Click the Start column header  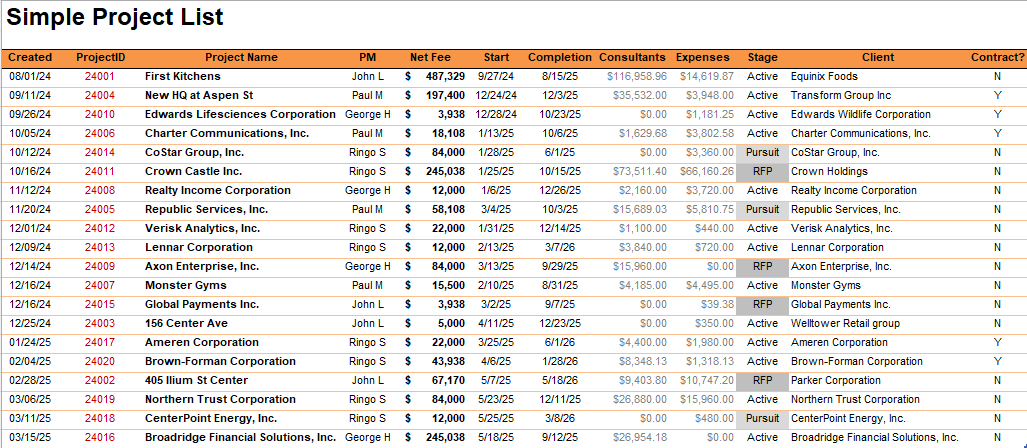point(496,58)
